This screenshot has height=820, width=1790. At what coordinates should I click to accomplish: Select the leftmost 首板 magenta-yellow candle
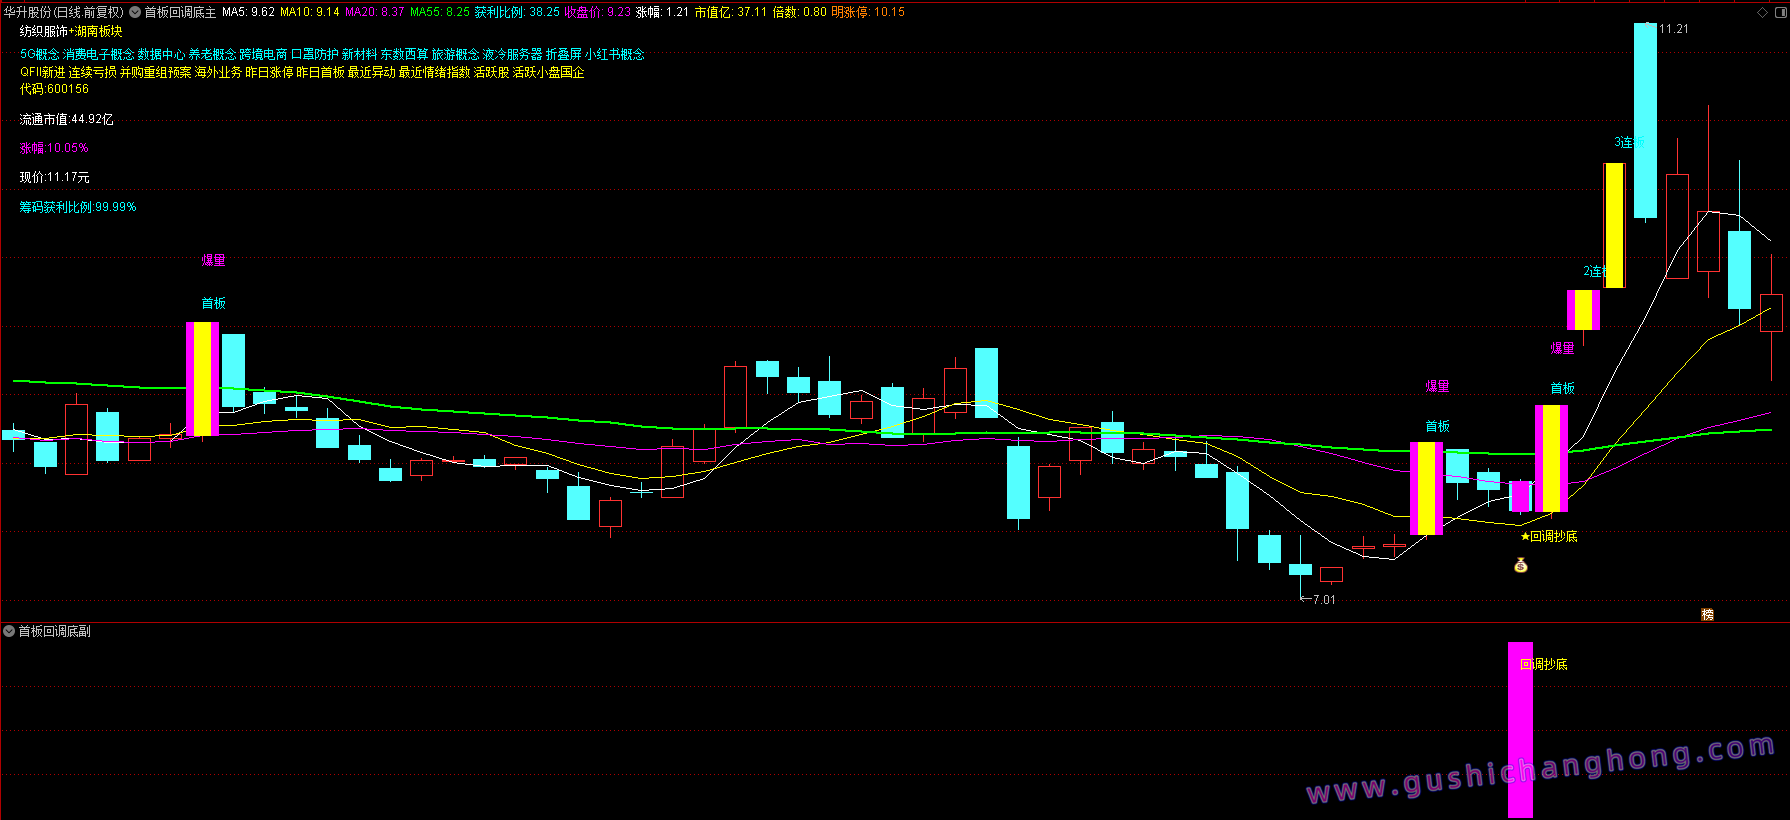click(x=202, y=378)
